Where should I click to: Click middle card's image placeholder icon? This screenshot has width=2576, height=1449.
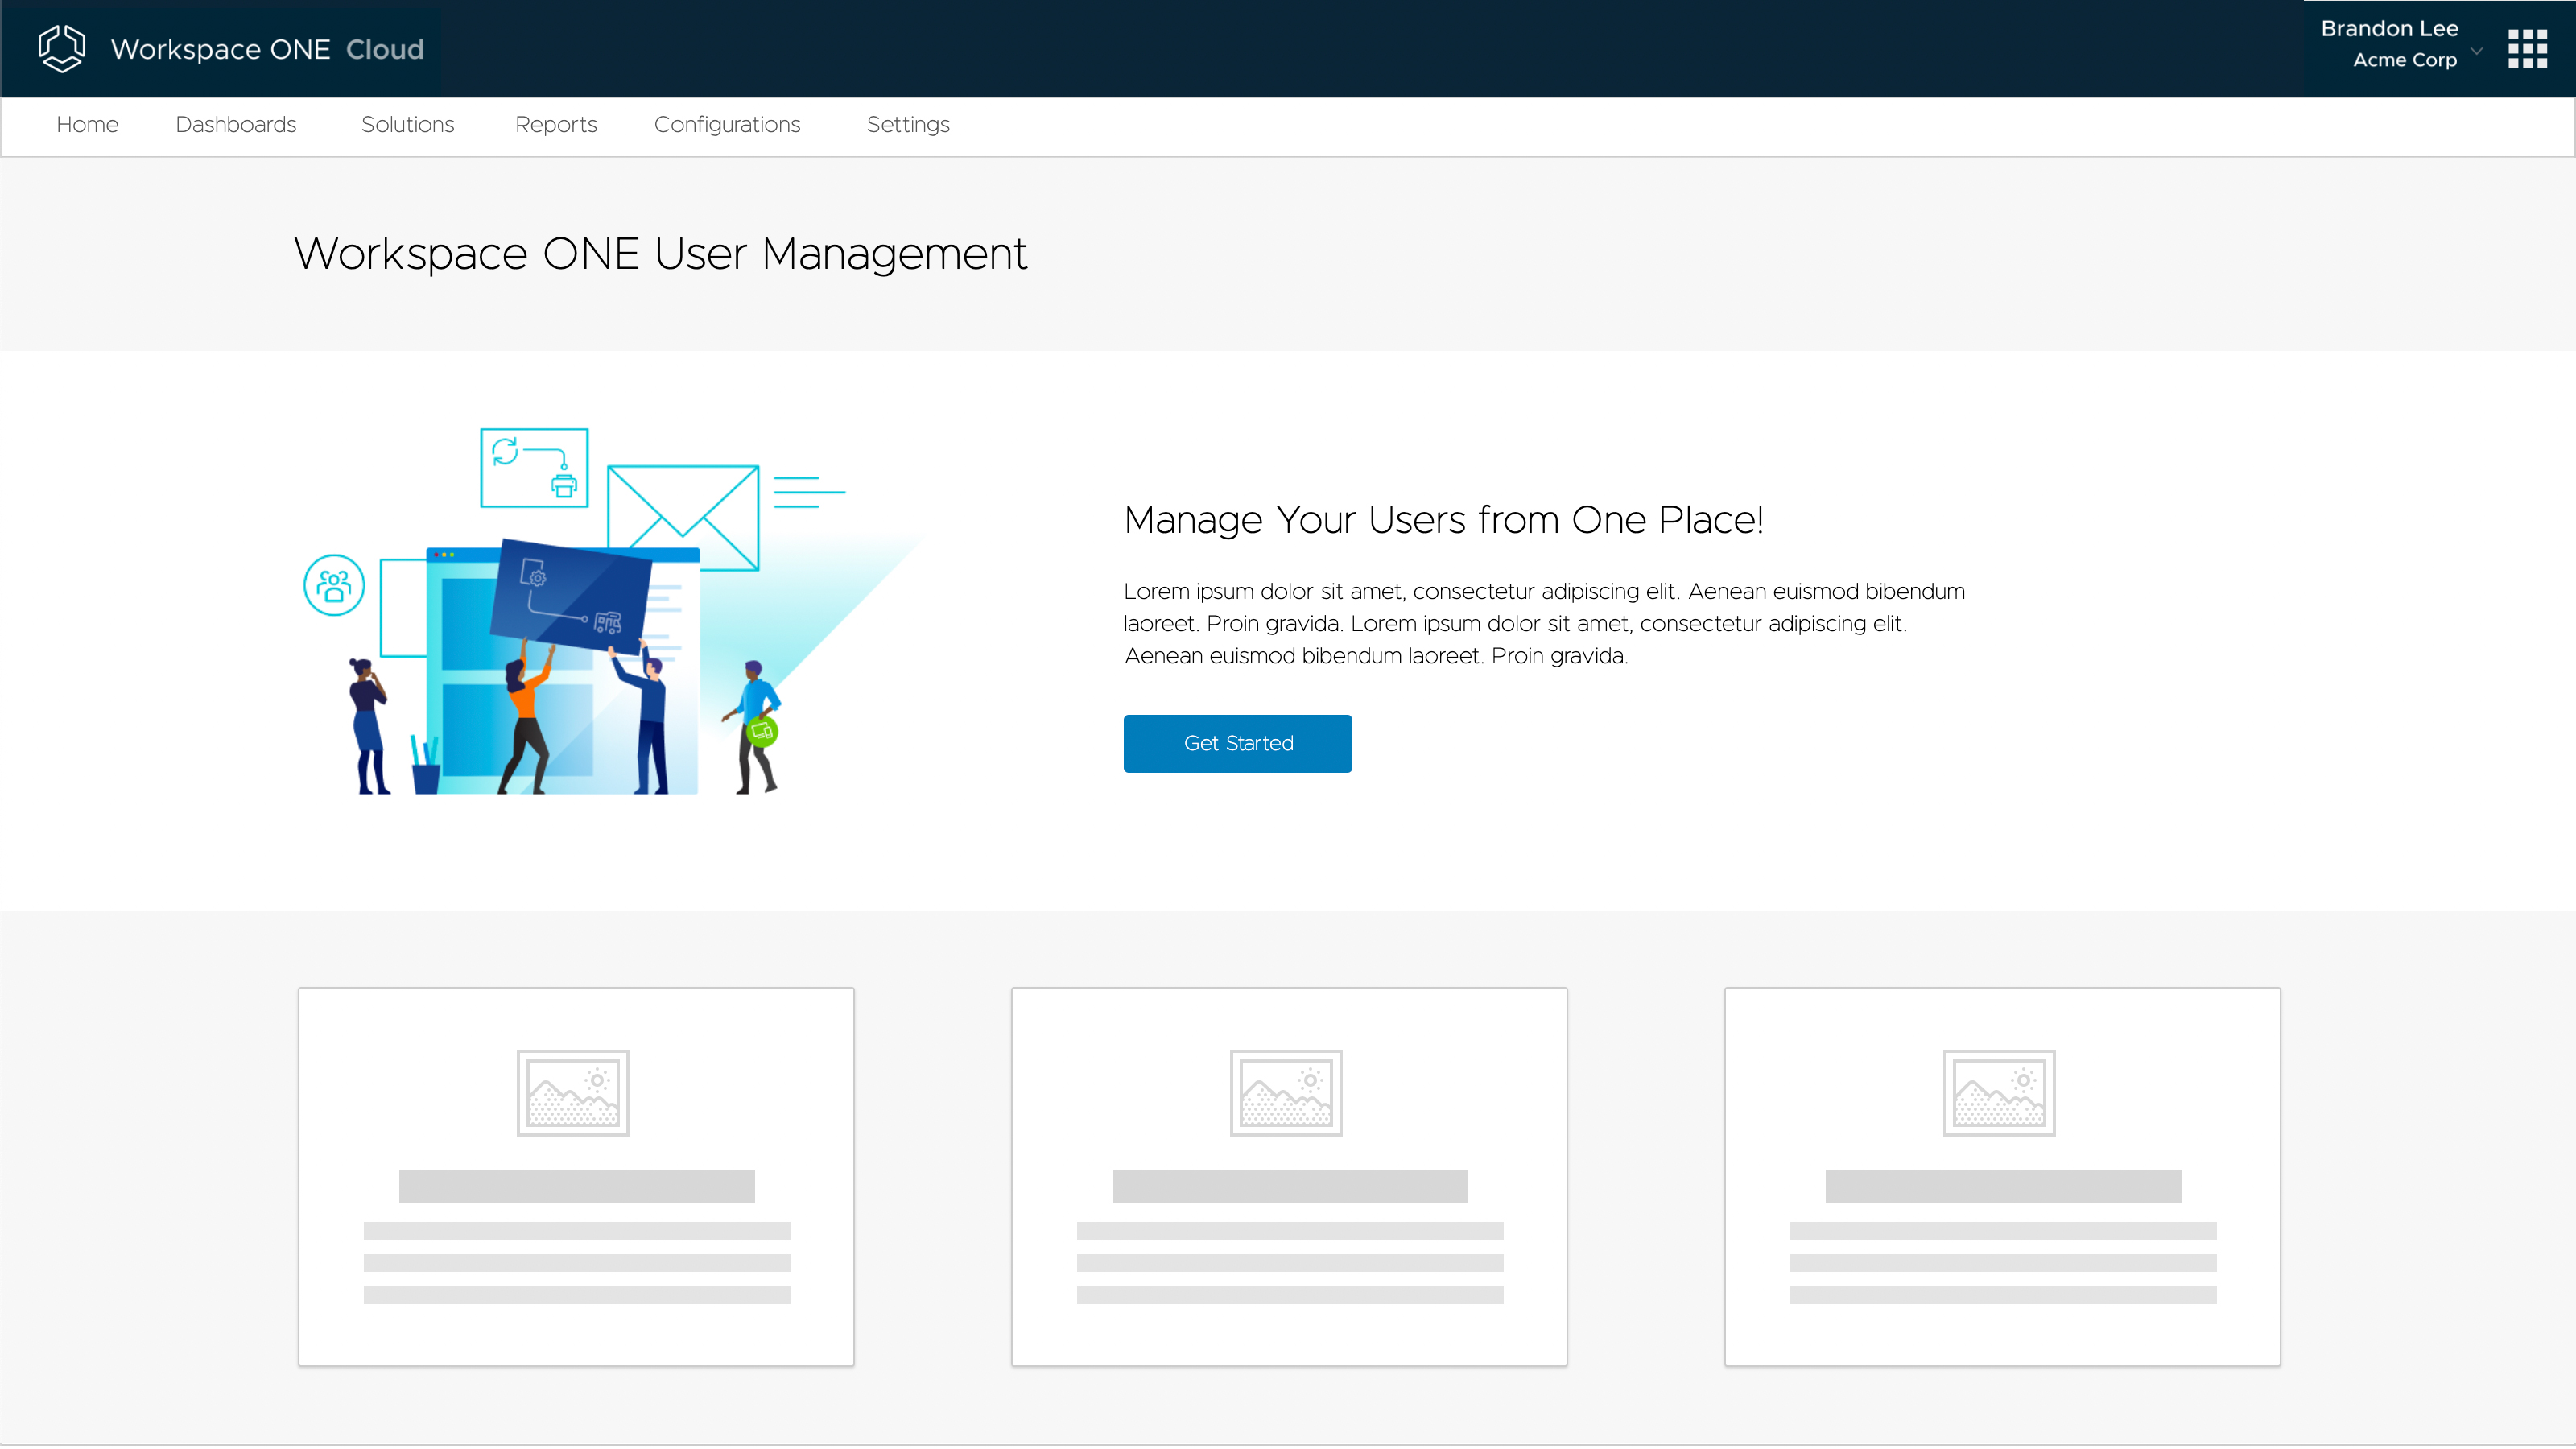point(1286,1092)
